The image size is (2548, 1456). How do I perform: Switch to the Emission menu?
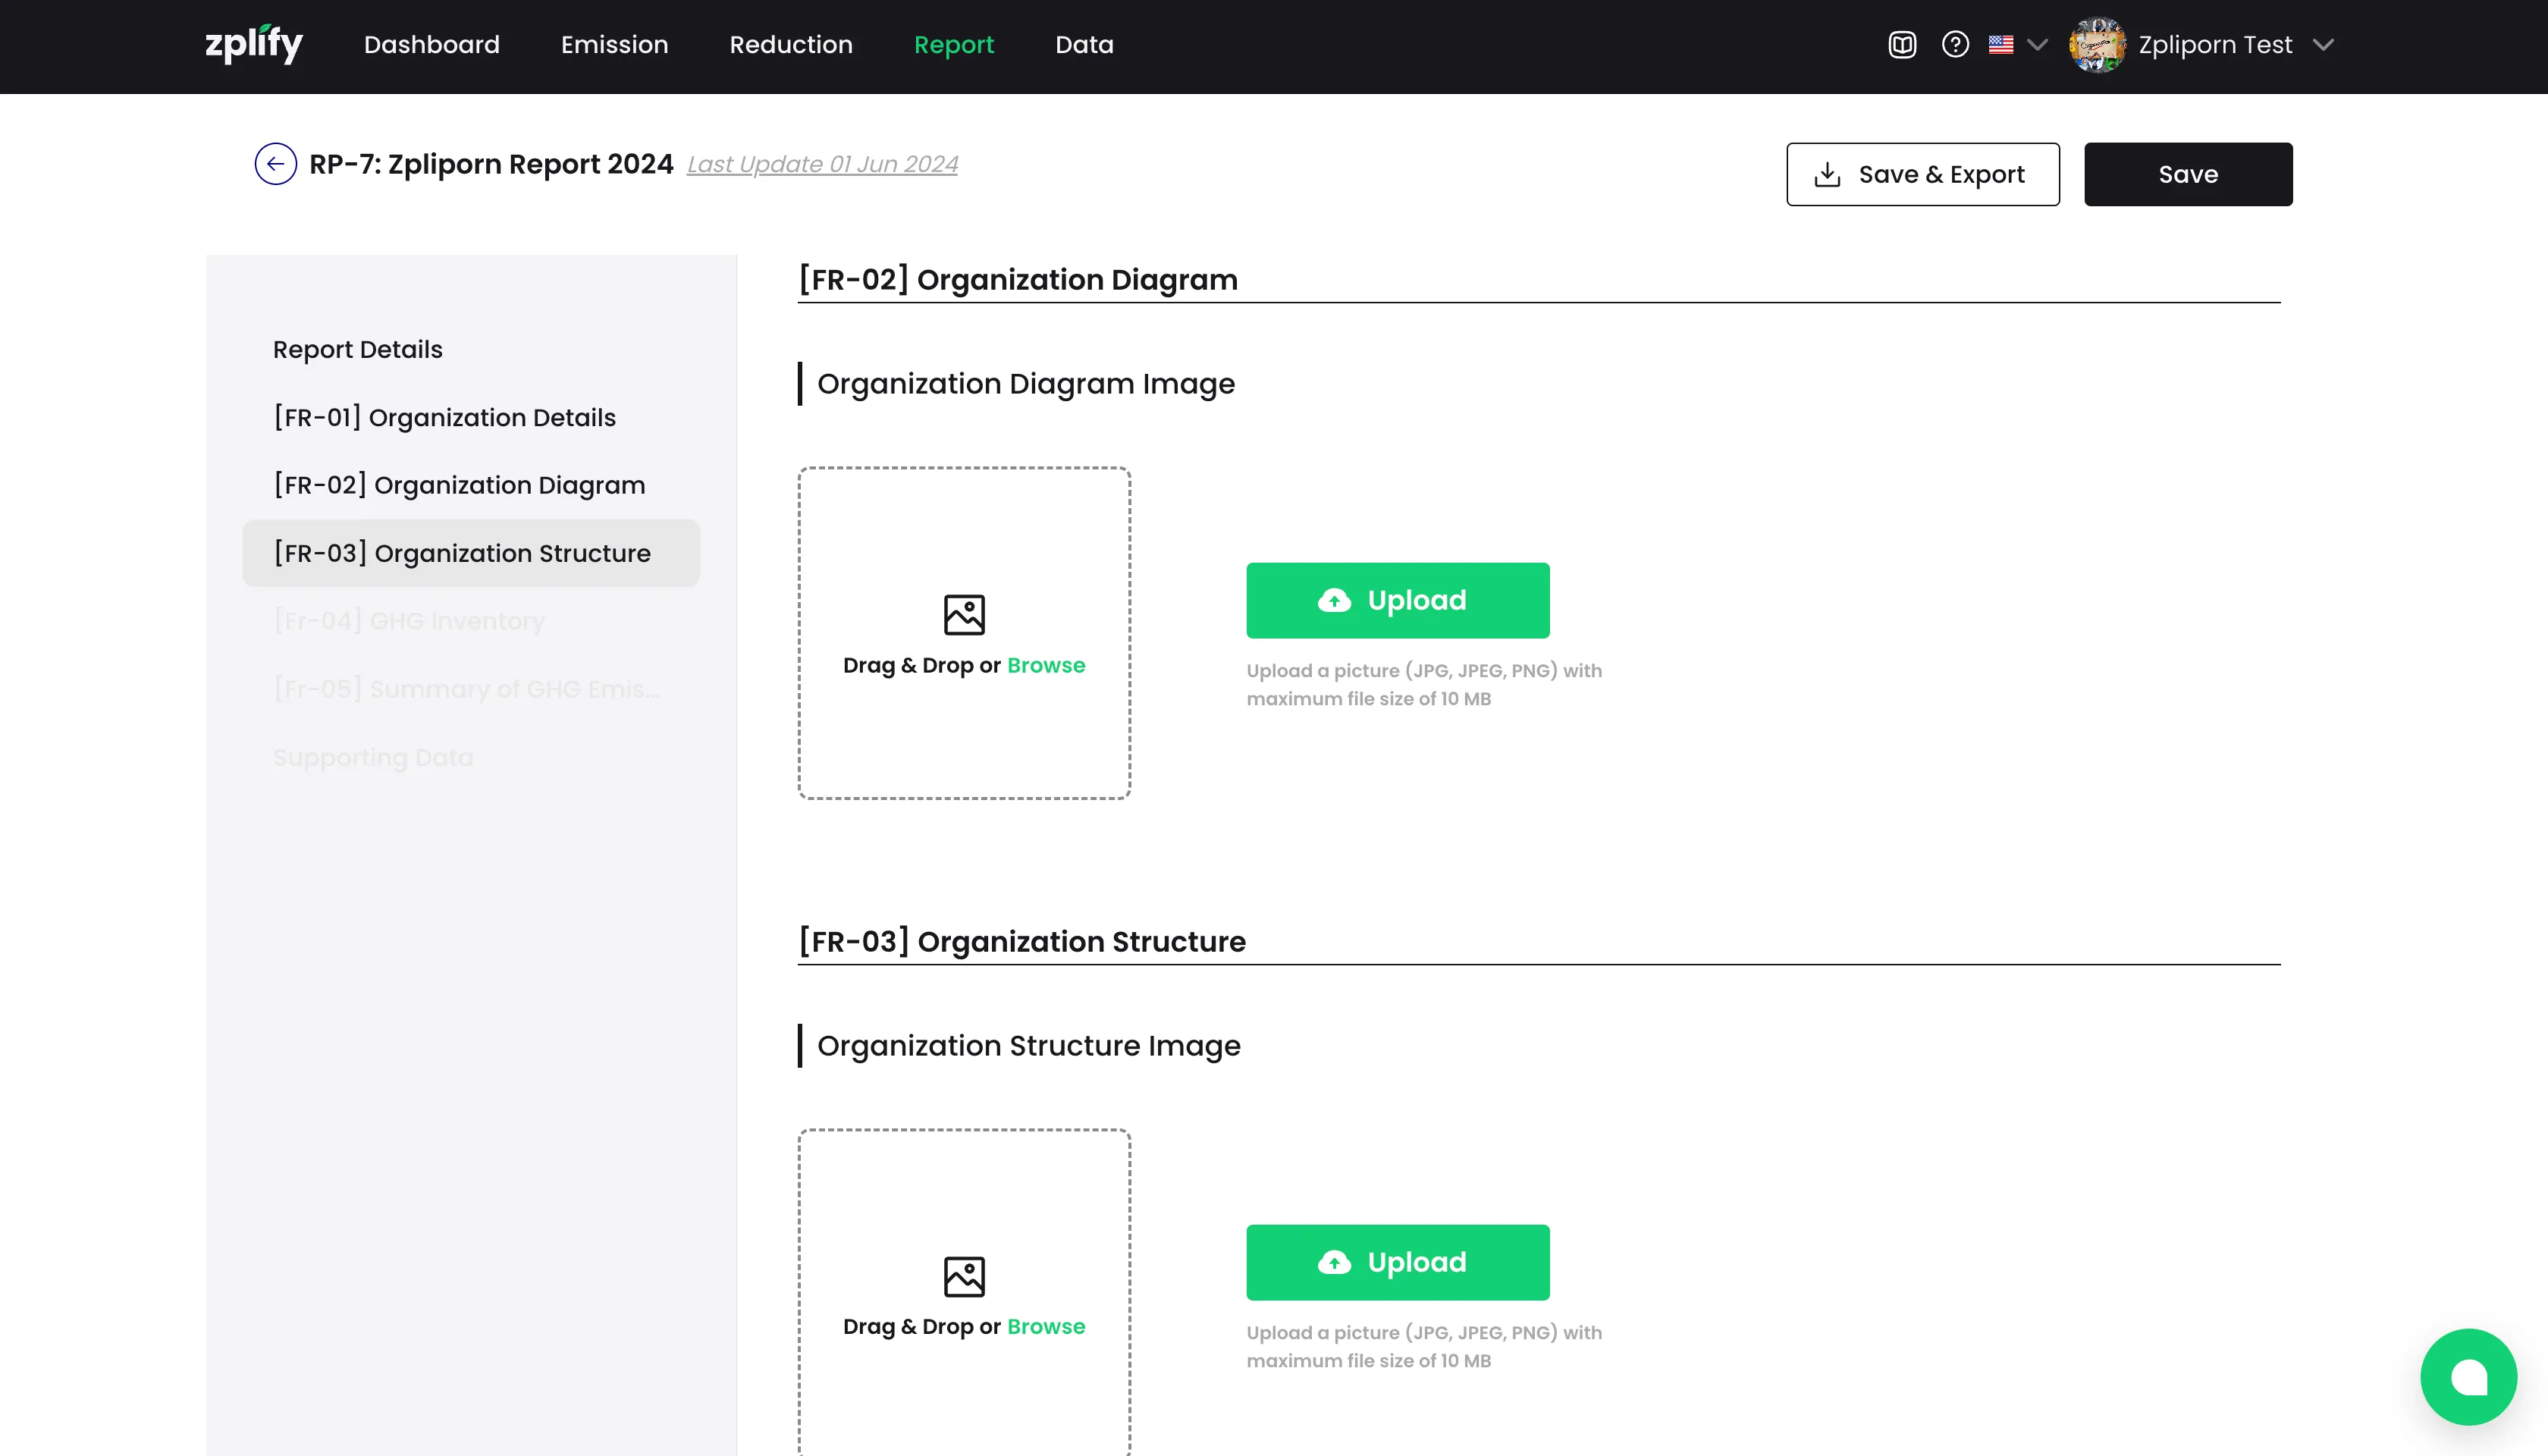614,45
